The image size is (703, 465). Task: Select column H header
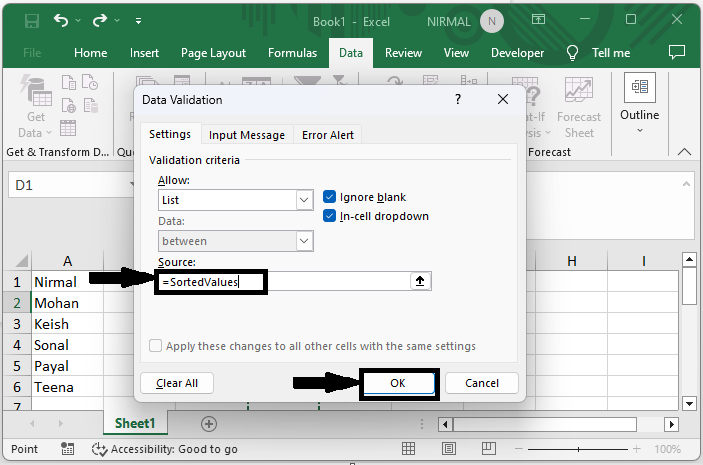(572, 261)
